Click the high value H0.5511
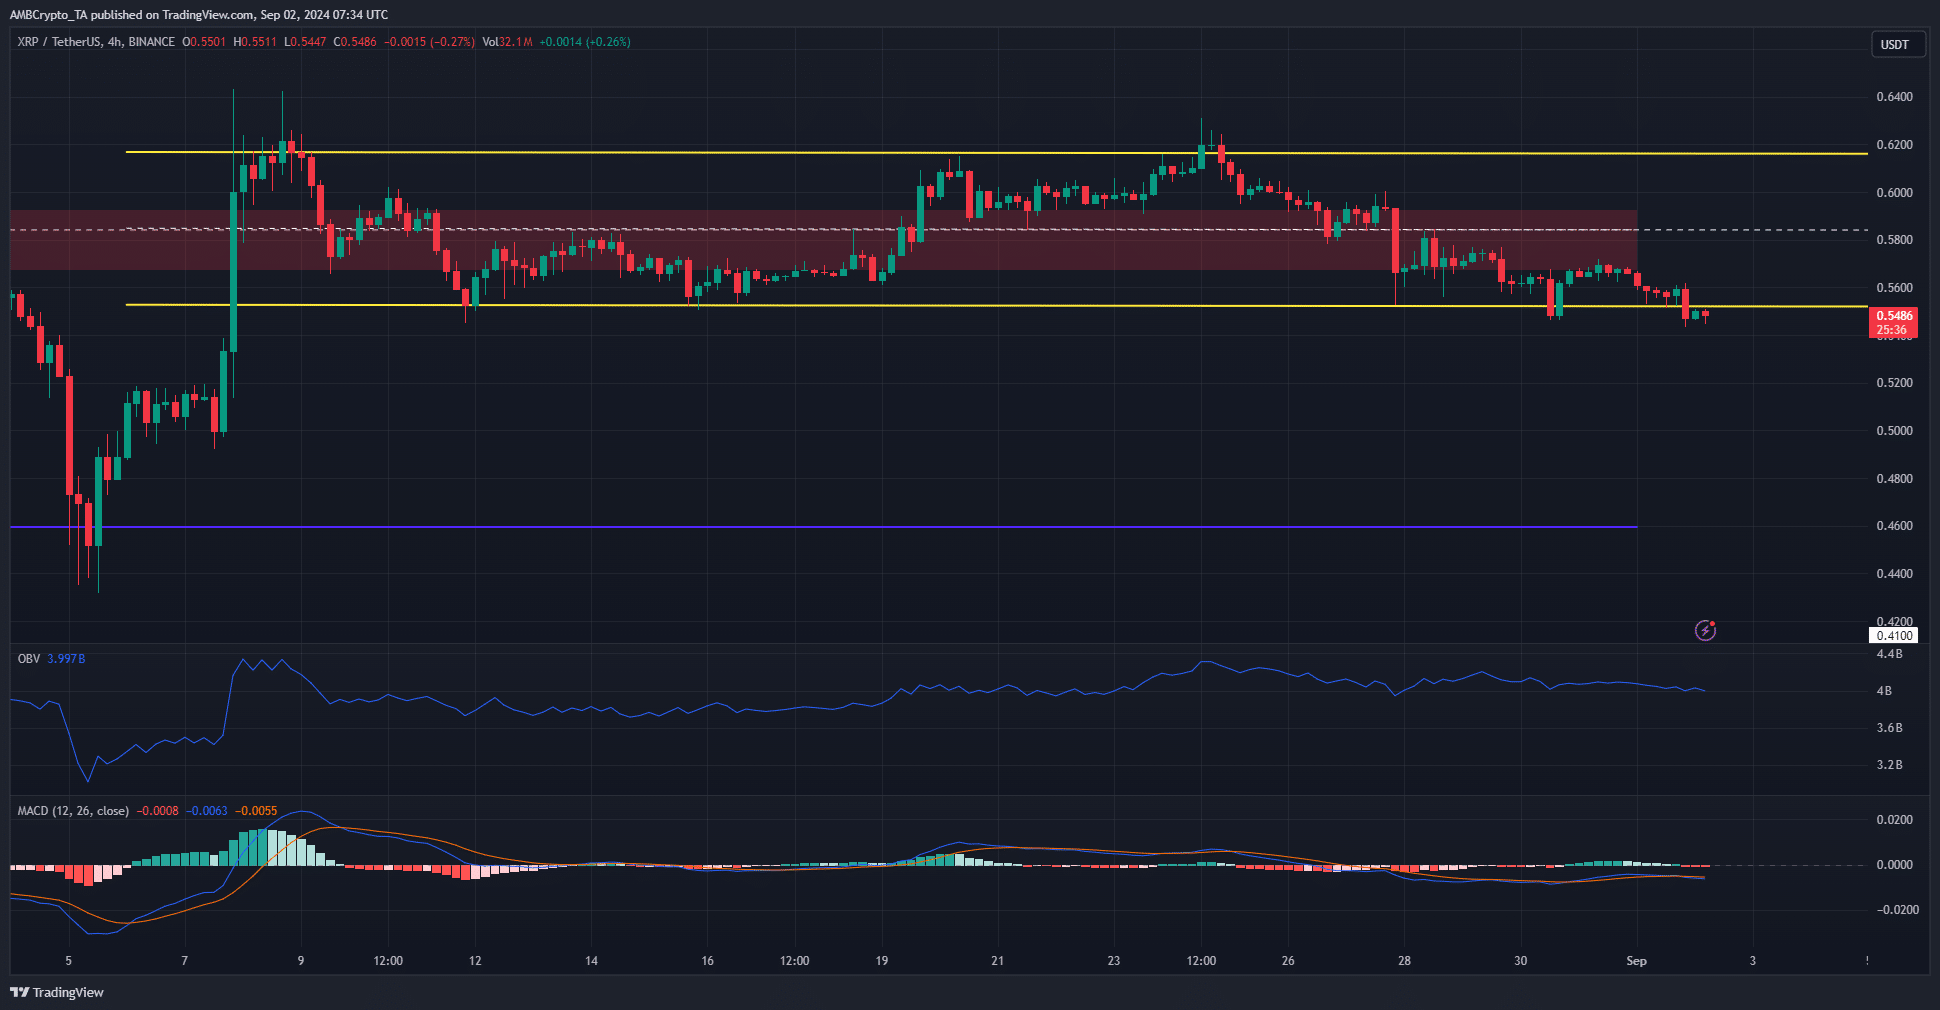Image resolution: width=1940 pixels, height=1010 pixels. 255,42
